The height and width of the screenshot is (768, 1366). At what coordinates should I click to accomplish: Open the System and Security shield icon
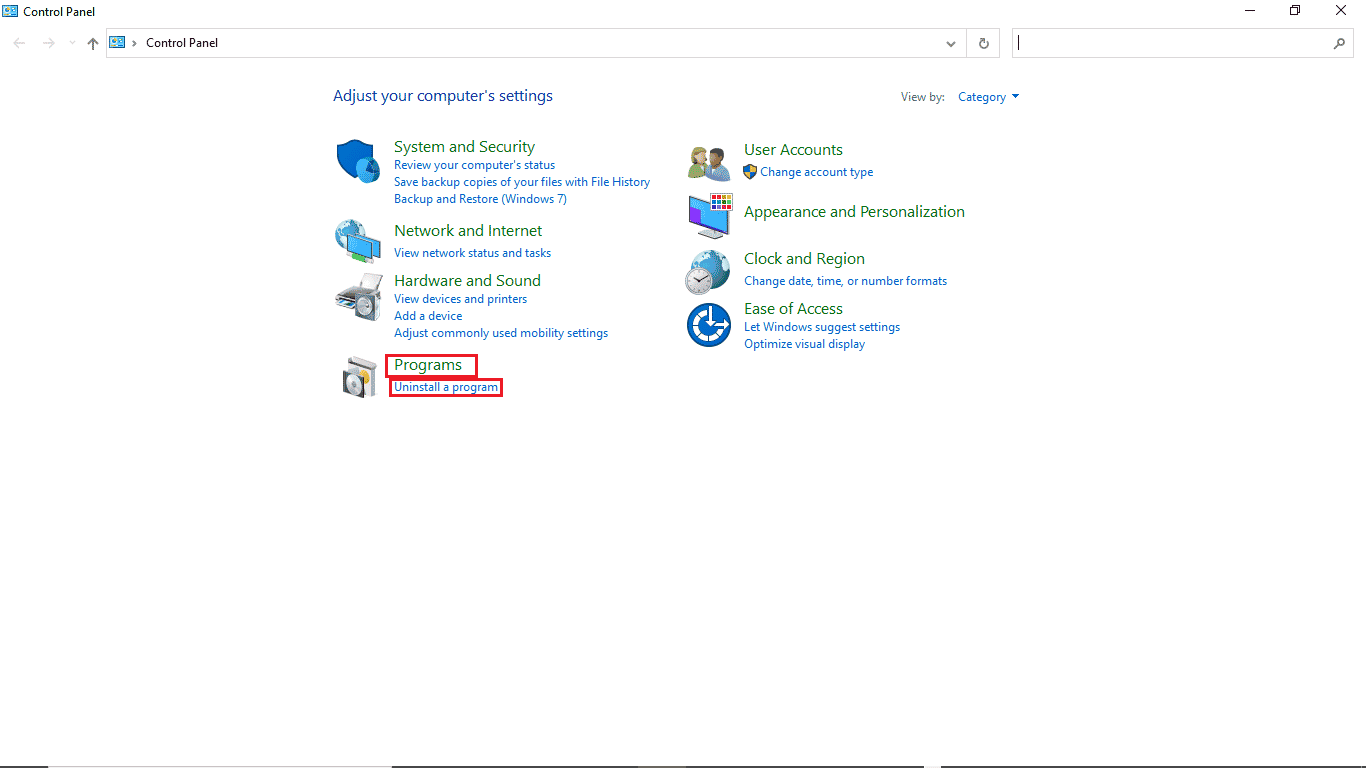tap(358, 161)
